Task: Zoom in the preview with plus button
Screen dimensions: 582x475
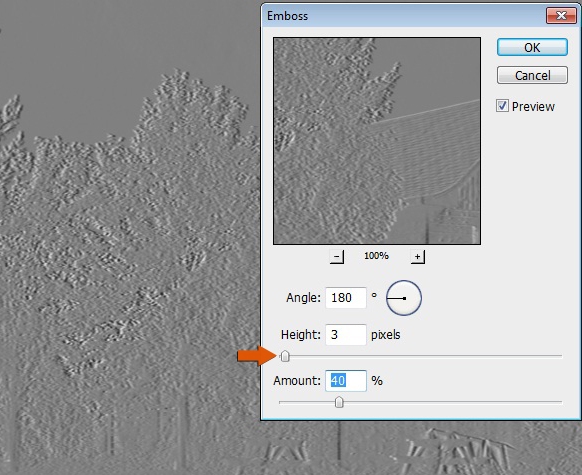Action: tap(418, 256)
